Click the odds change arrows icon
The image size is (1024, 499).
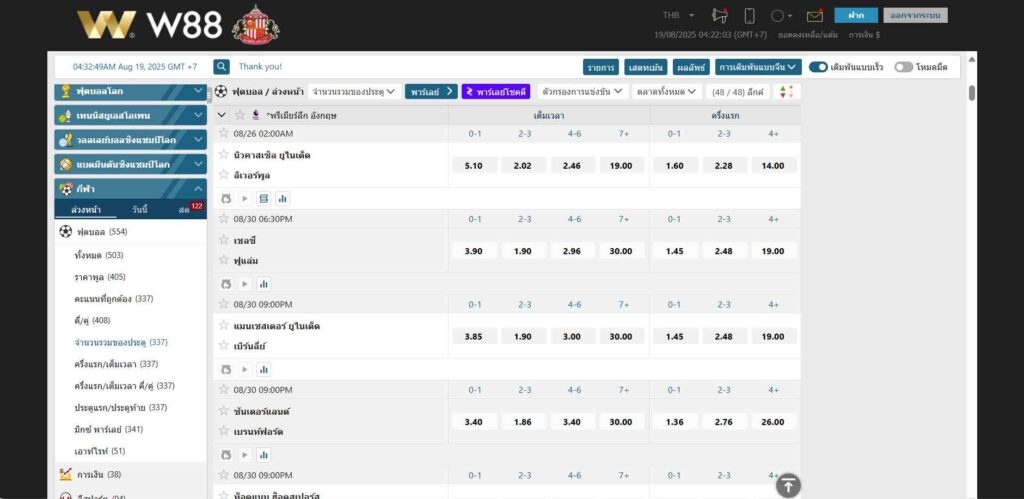tap(787, 91)
